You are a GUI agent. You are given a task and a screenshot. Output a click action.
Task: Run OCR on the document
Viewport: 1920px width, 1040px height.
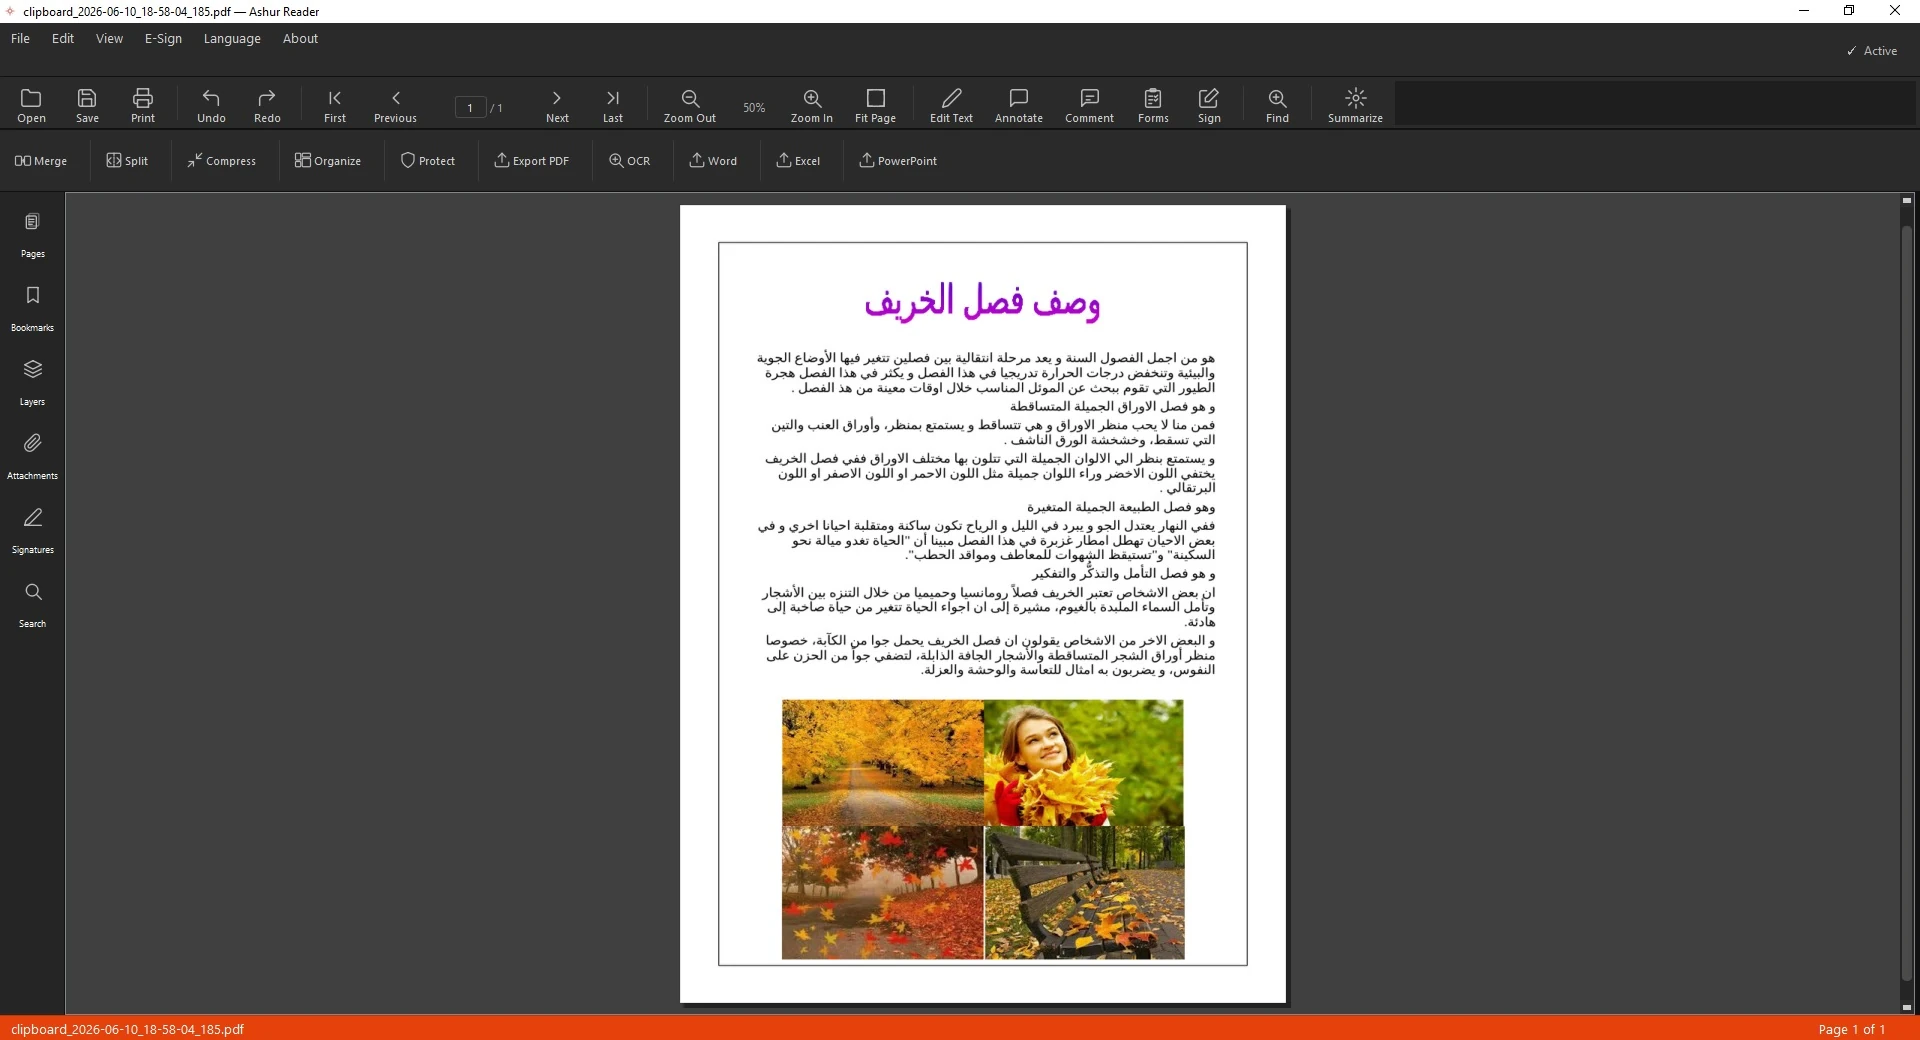[x=630, y=161]
